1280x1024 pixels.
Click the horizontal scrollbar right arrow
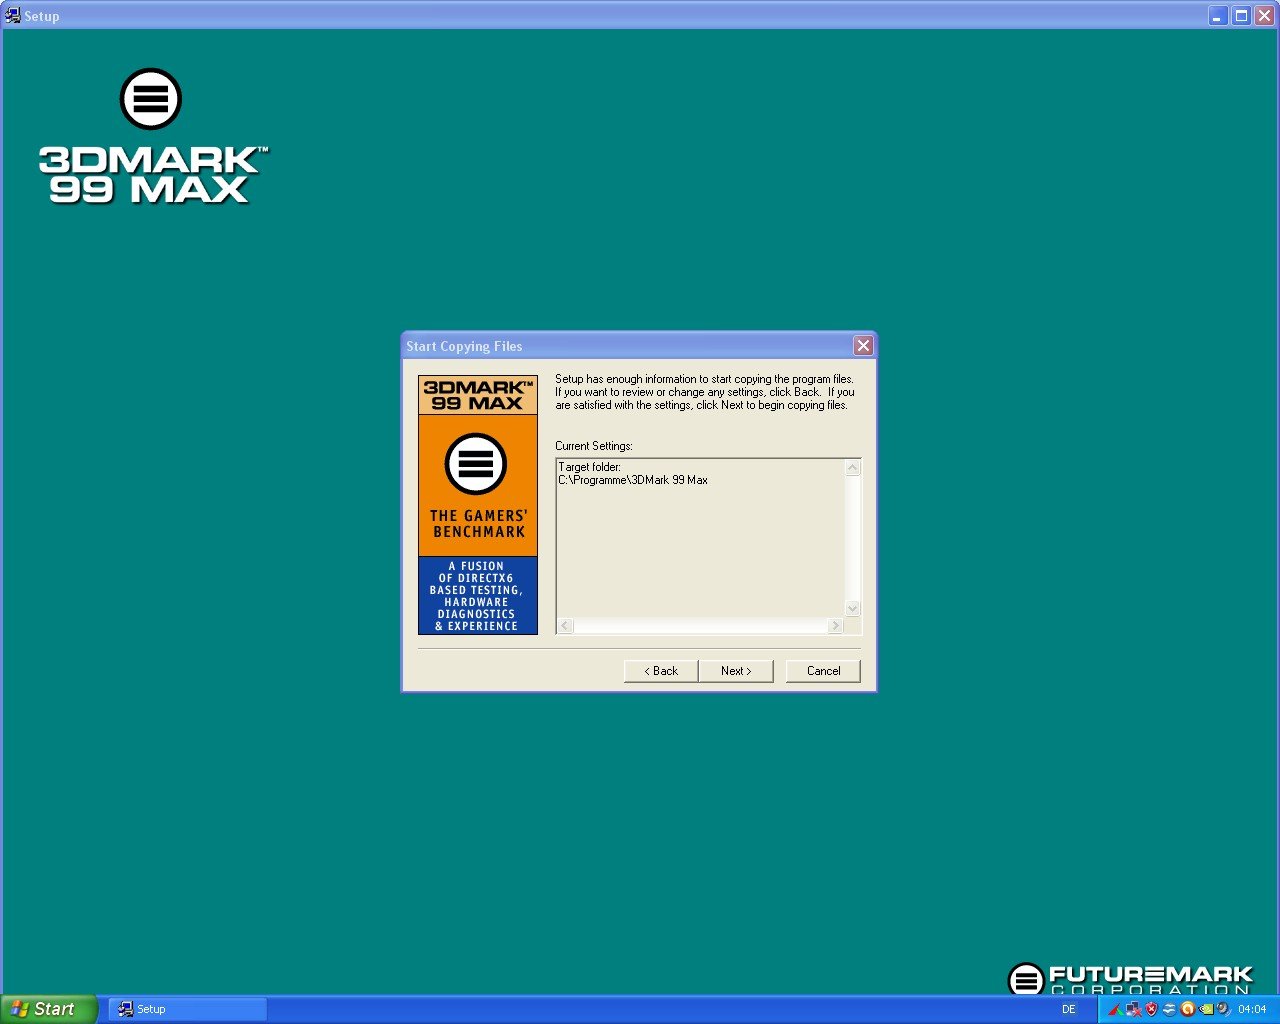tap(835, 626)
